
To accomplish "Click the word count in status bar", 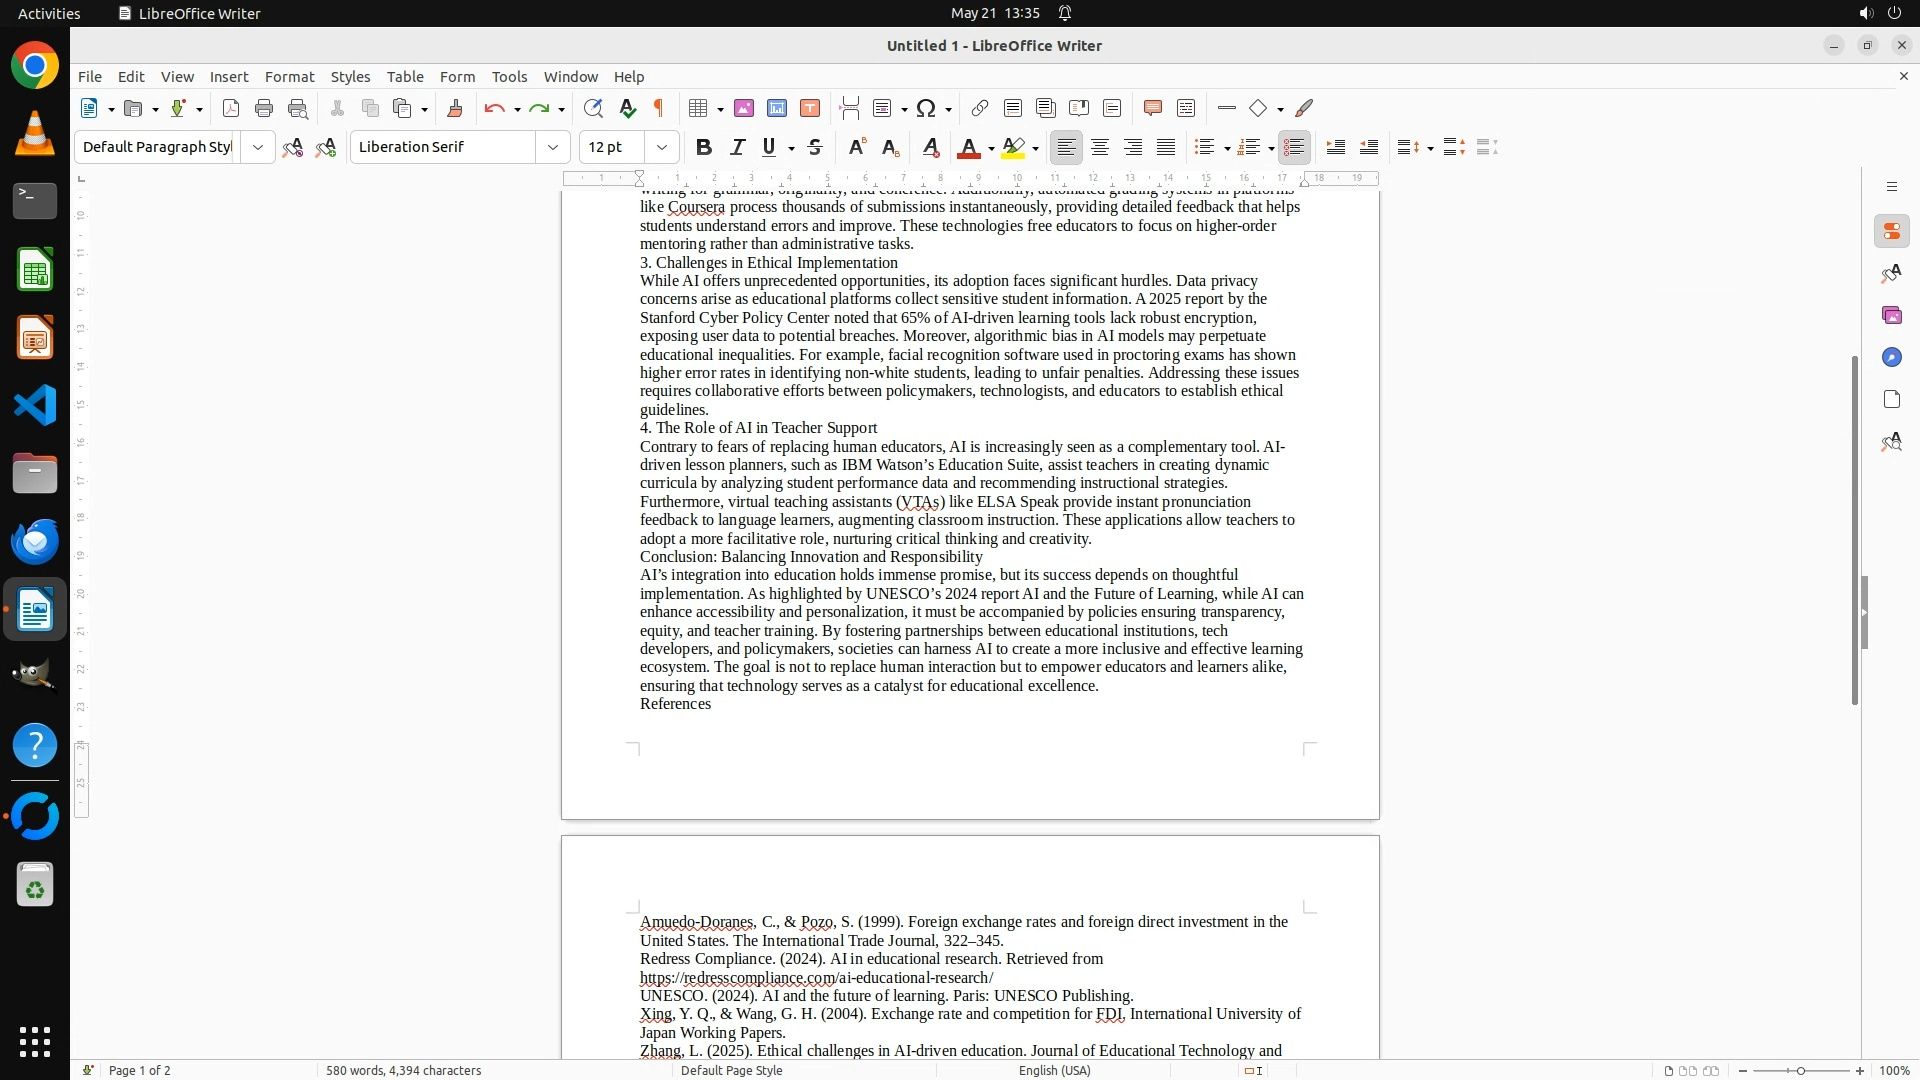I will [403, 1071].
